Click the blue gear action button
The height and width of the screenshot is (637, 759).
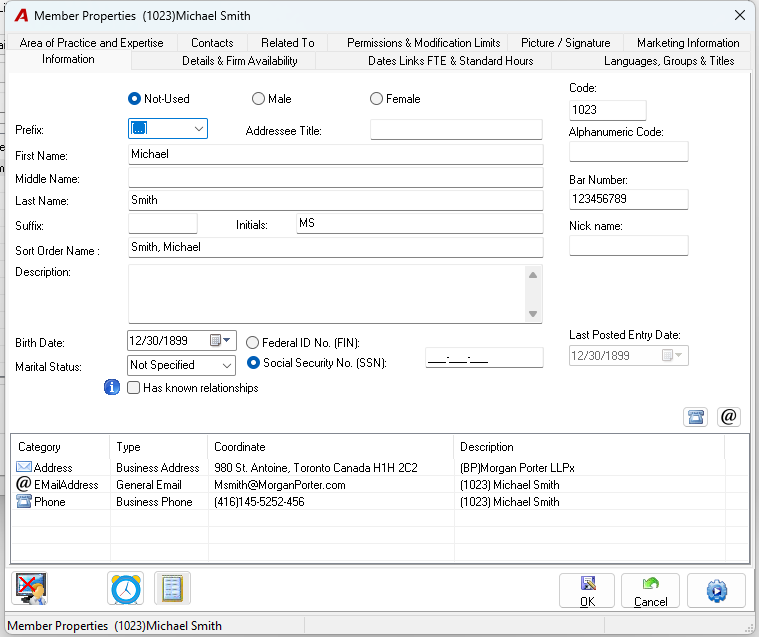coord(716,590)
